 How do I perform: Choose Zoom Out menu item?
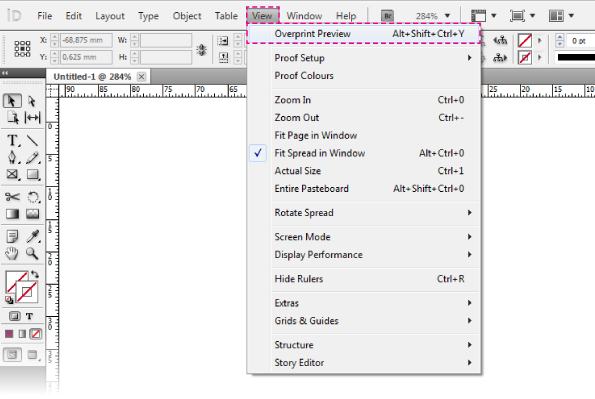(363, 118)
